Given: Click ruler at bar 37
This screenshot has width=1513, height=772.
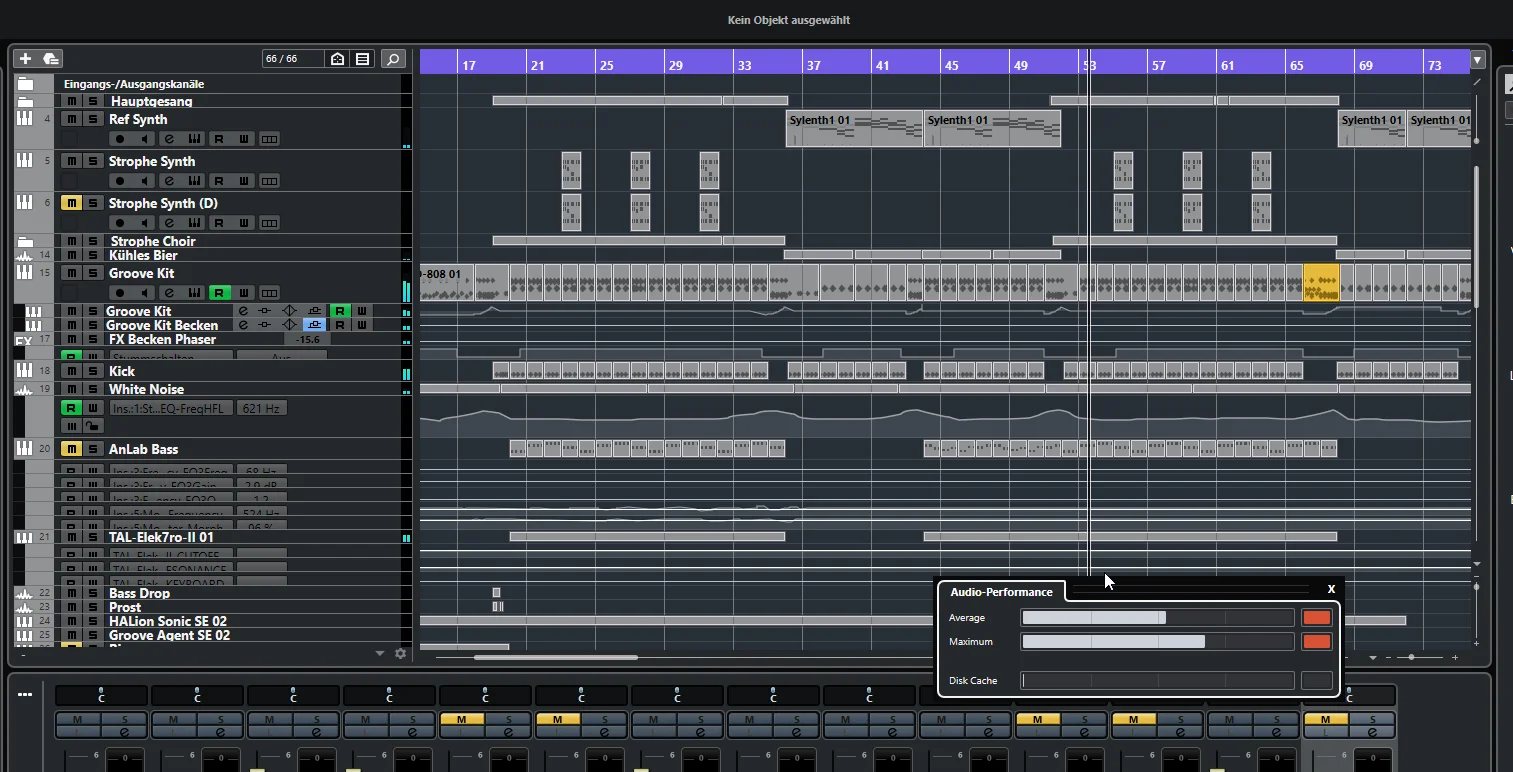Looking at the screenshot, I should (x=813, y=65).
